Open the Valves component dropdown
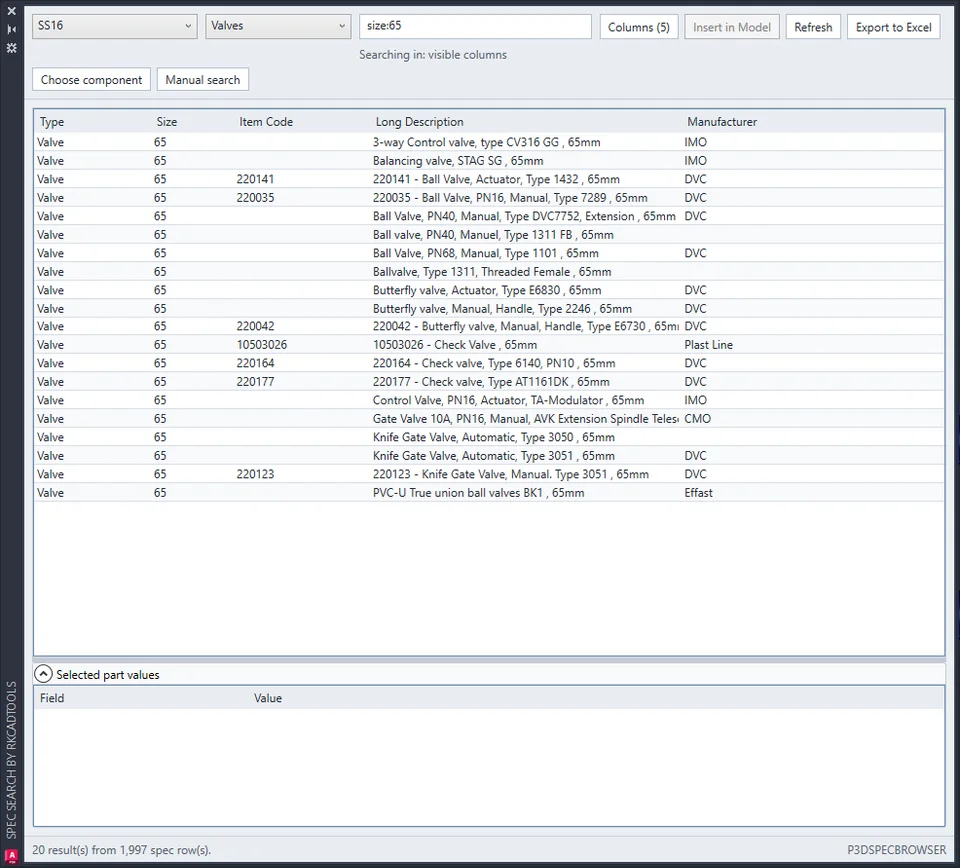This screenshot has height=868, width=960. point(278,26)
